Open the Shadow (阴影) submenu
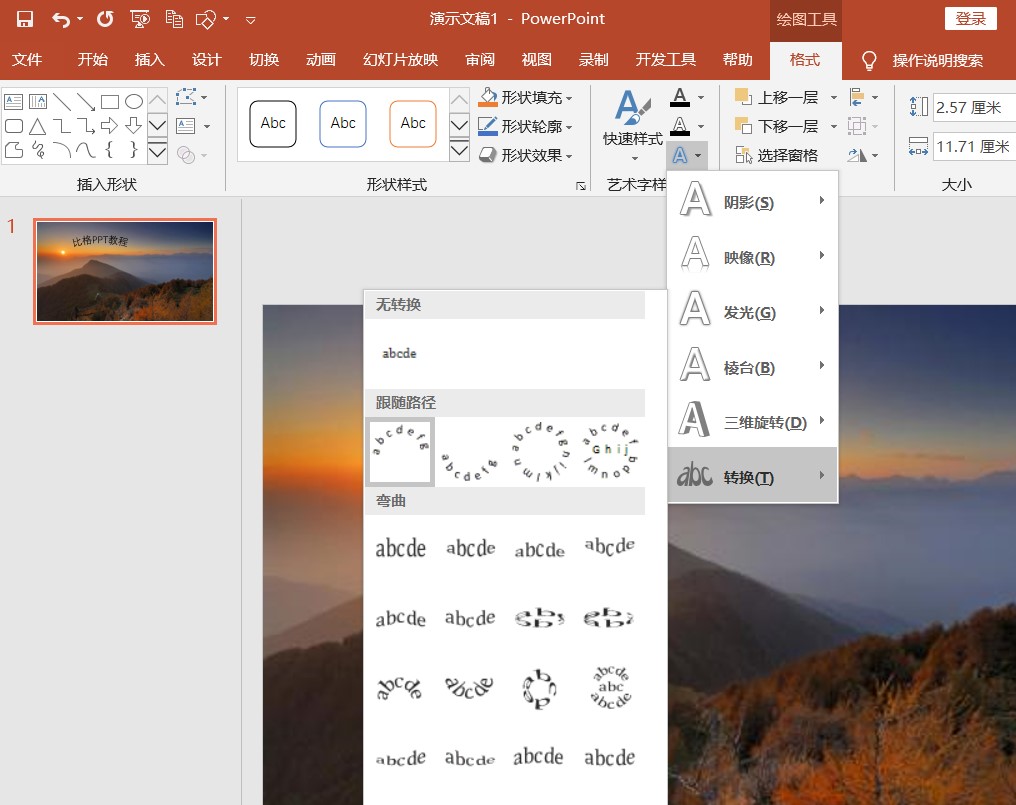 tap(752, 202)
